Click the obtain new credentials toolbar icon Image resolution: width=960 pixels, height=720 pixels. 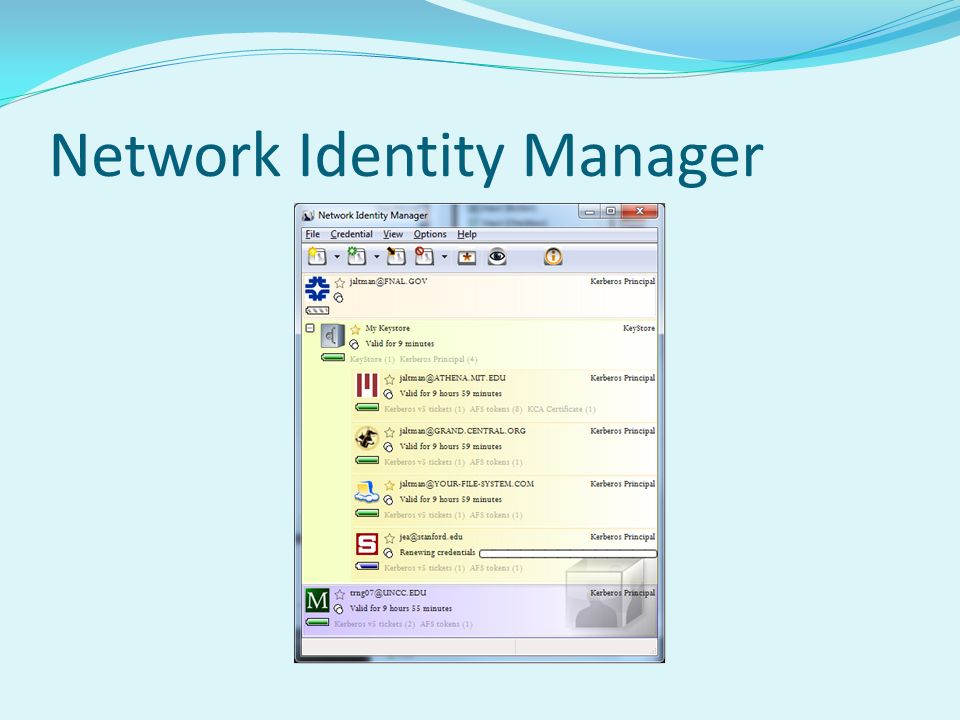[x=317, y=256]
